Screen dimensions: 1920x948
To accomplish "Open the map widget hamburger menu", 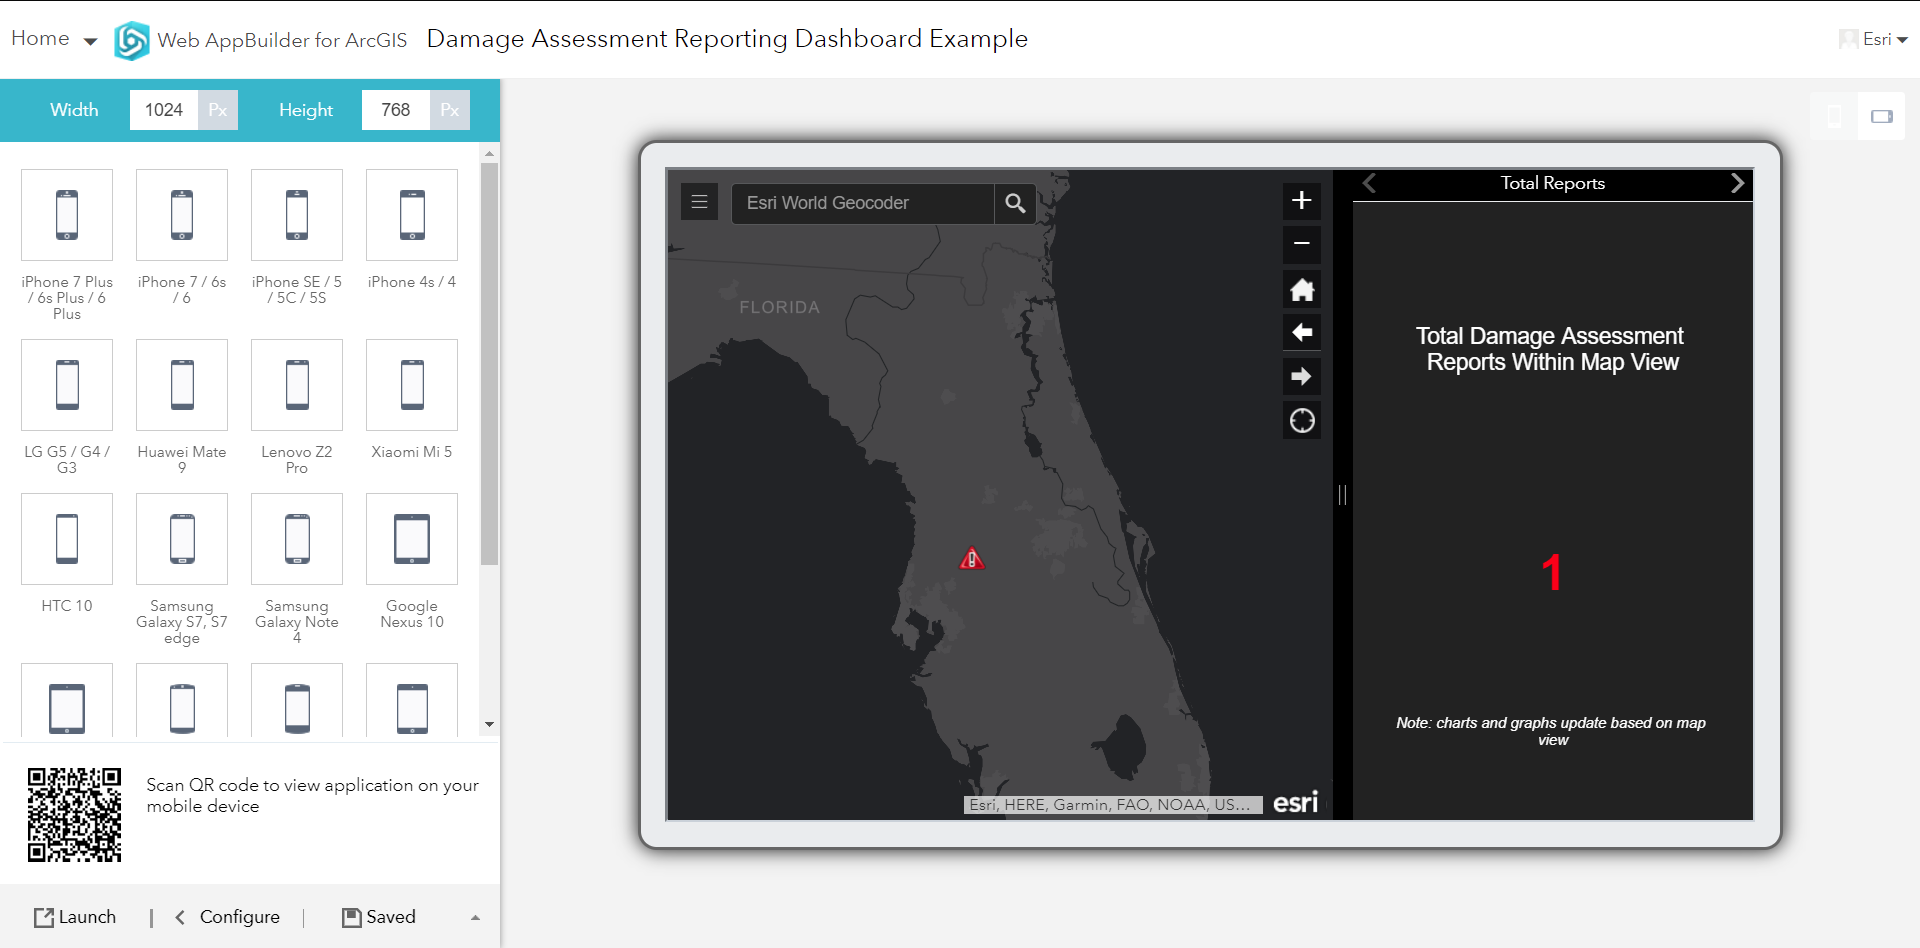I will (700, 202).
